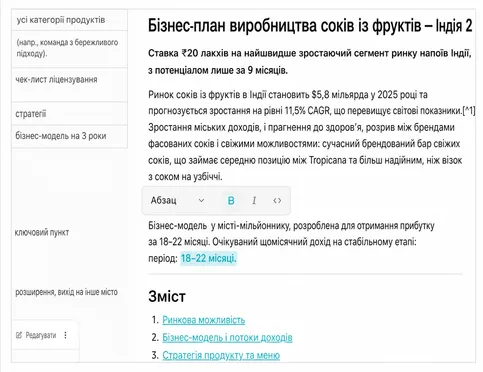Click the Зміст heading

(167, 296)
